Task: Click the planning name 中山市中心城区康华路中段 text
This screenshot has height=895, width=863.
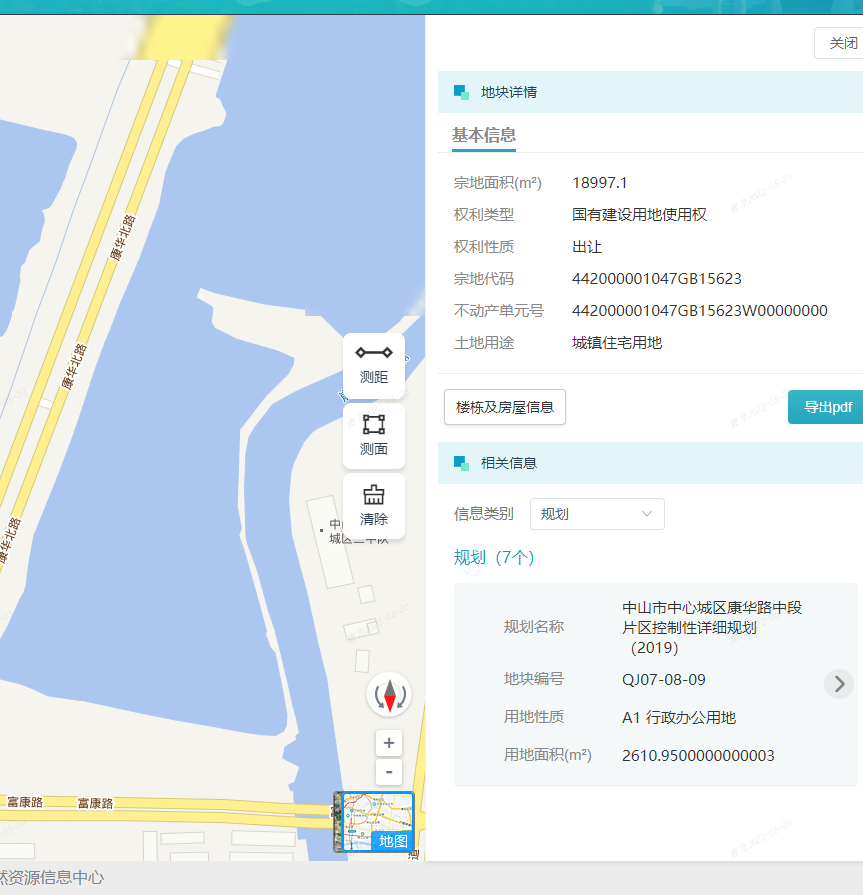Action: tap(711, 607)
